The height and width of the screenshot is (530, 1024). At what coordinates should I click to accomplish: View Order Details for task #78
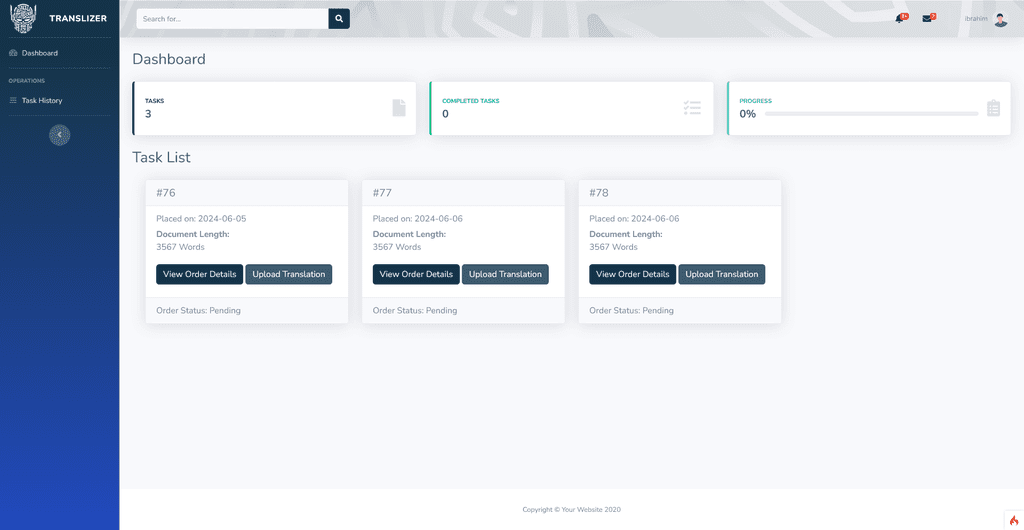coord(633,274)
